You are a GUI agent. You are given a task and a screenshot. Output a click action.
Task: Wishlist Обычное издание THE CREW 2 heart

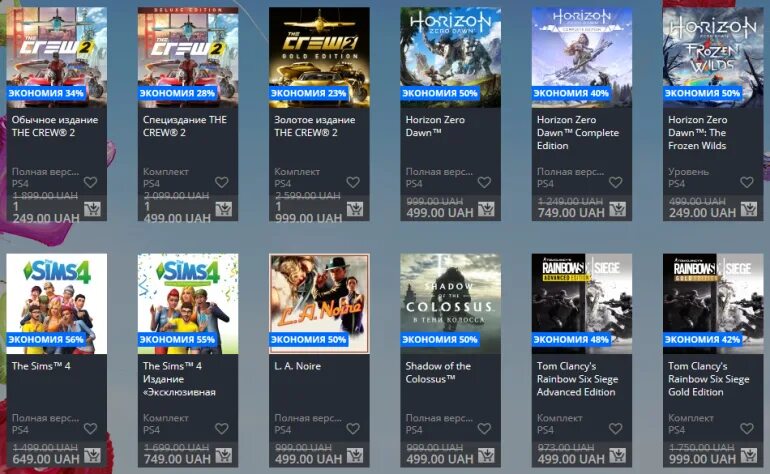(x=90, y=182)
